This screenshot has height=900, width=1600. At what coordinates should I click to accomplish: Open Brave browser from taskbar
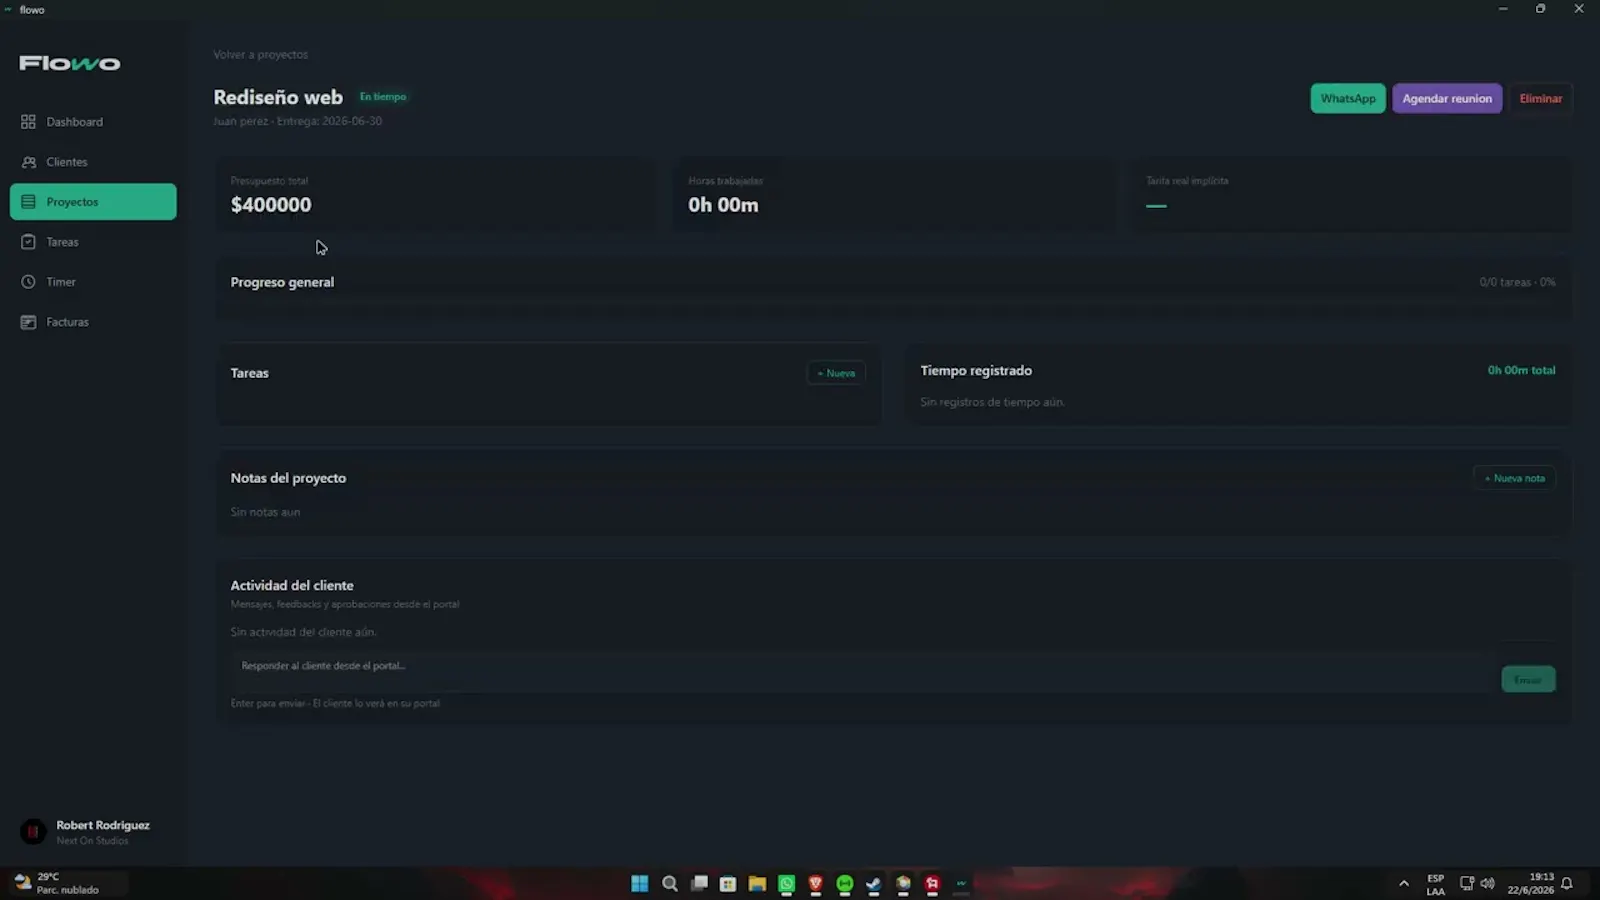pyautogui.click(x=815, y=884)
